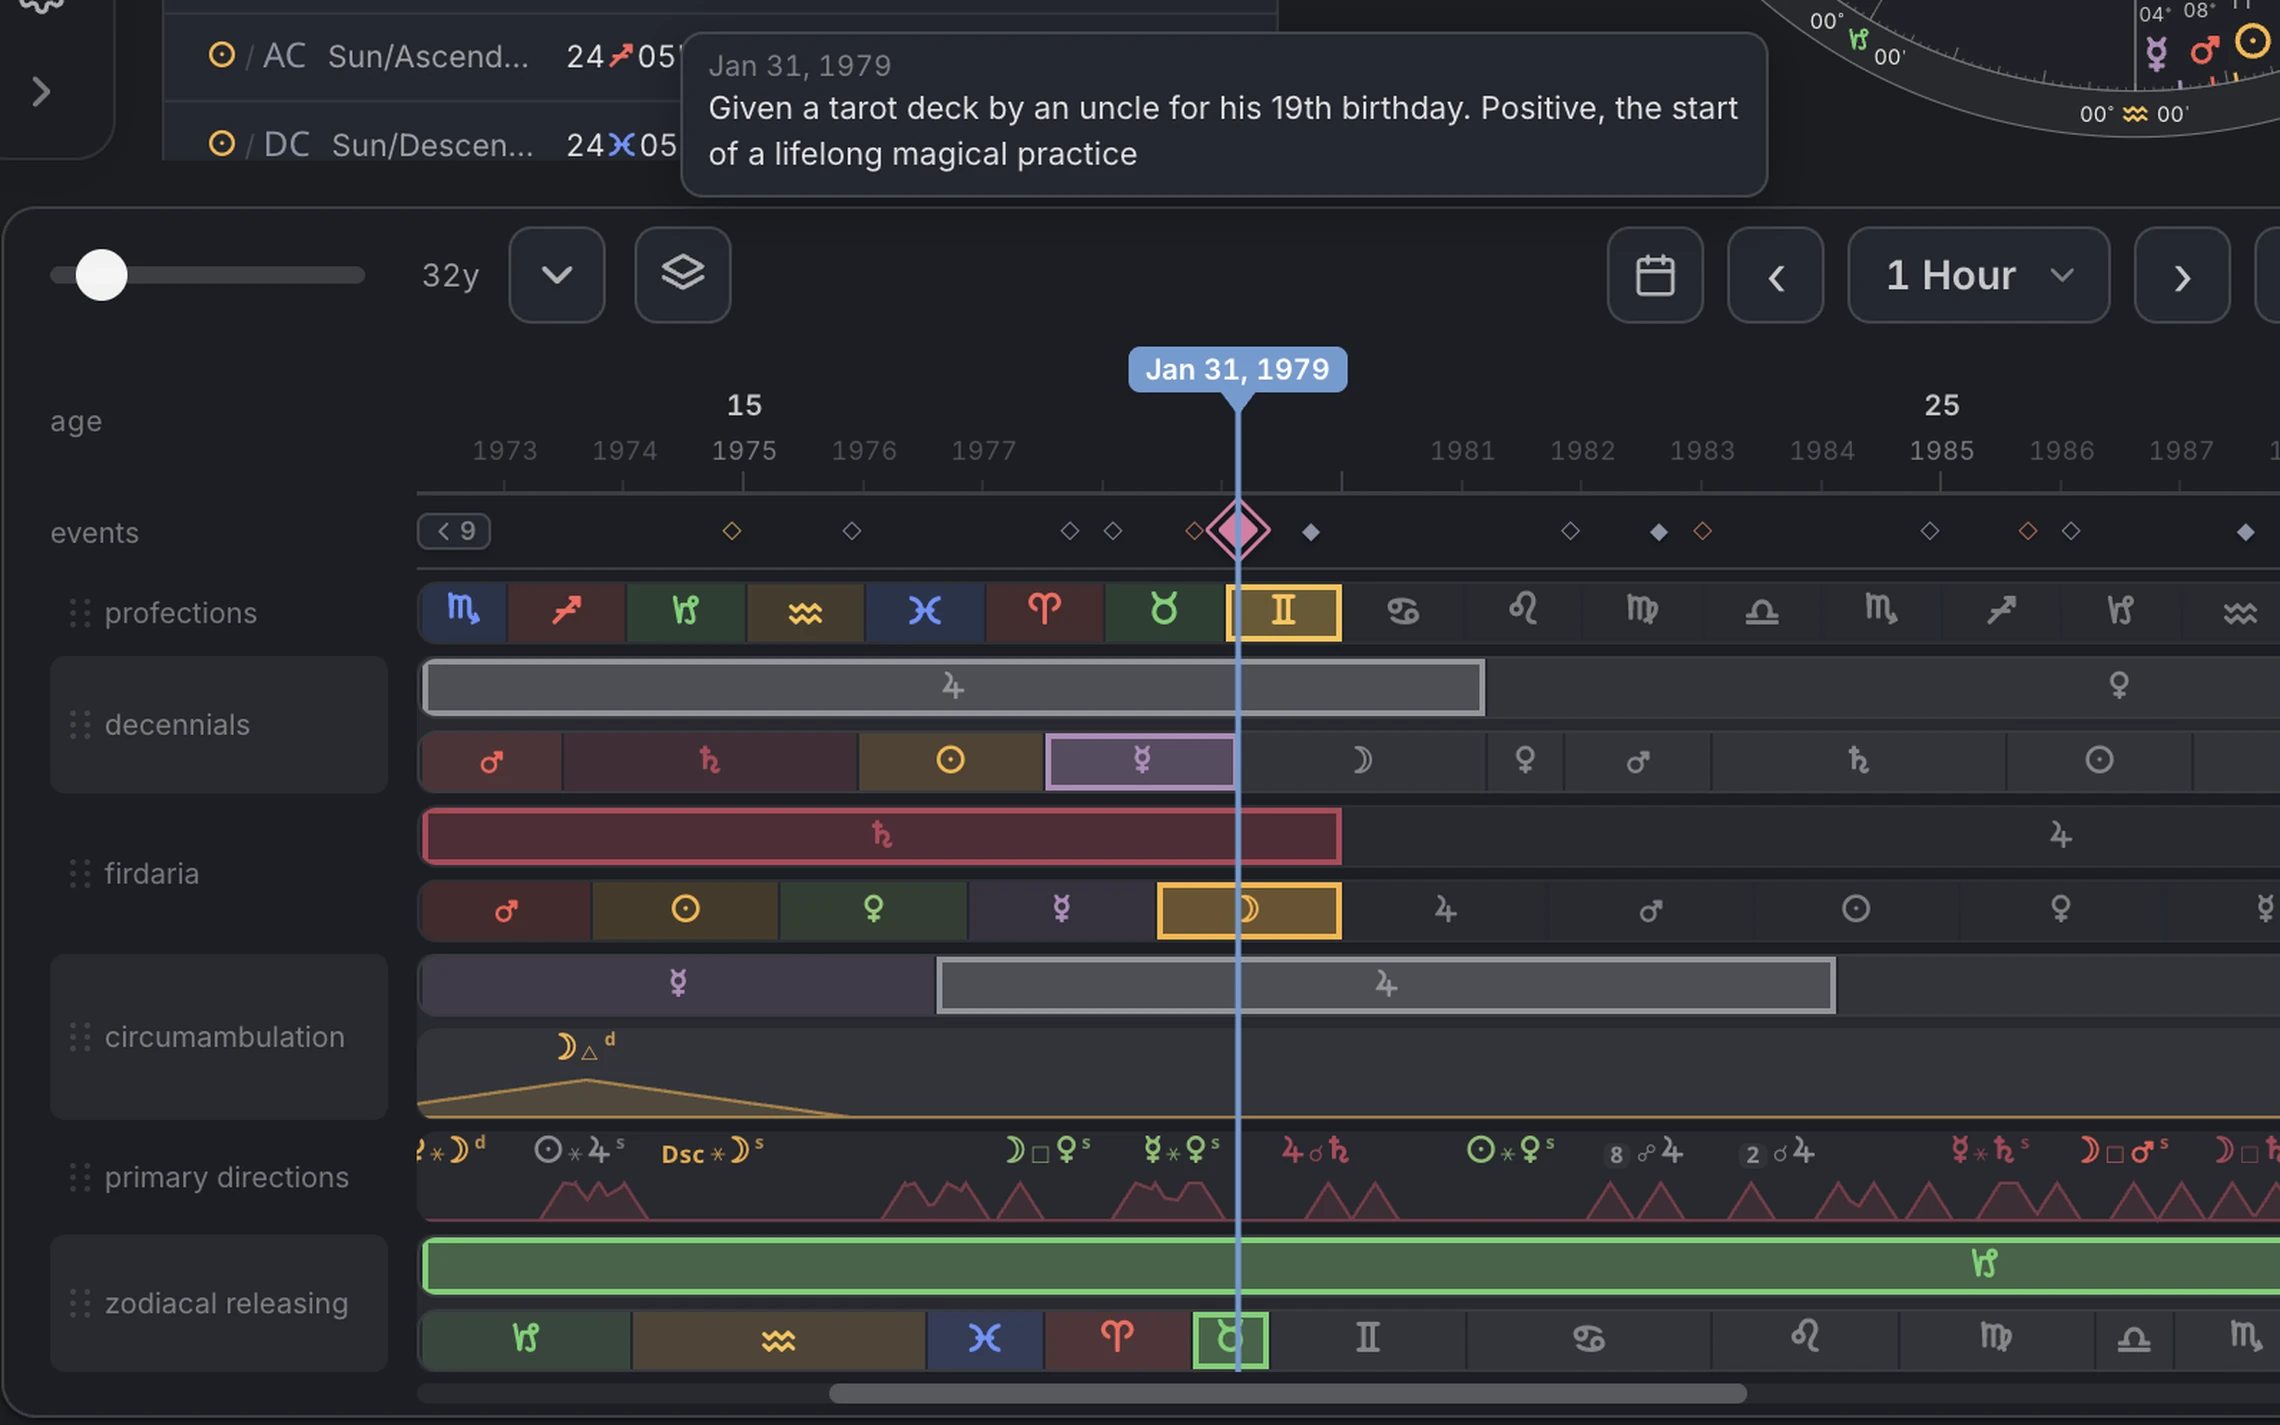Click the 1985 year label

(x=1941, y=450)
